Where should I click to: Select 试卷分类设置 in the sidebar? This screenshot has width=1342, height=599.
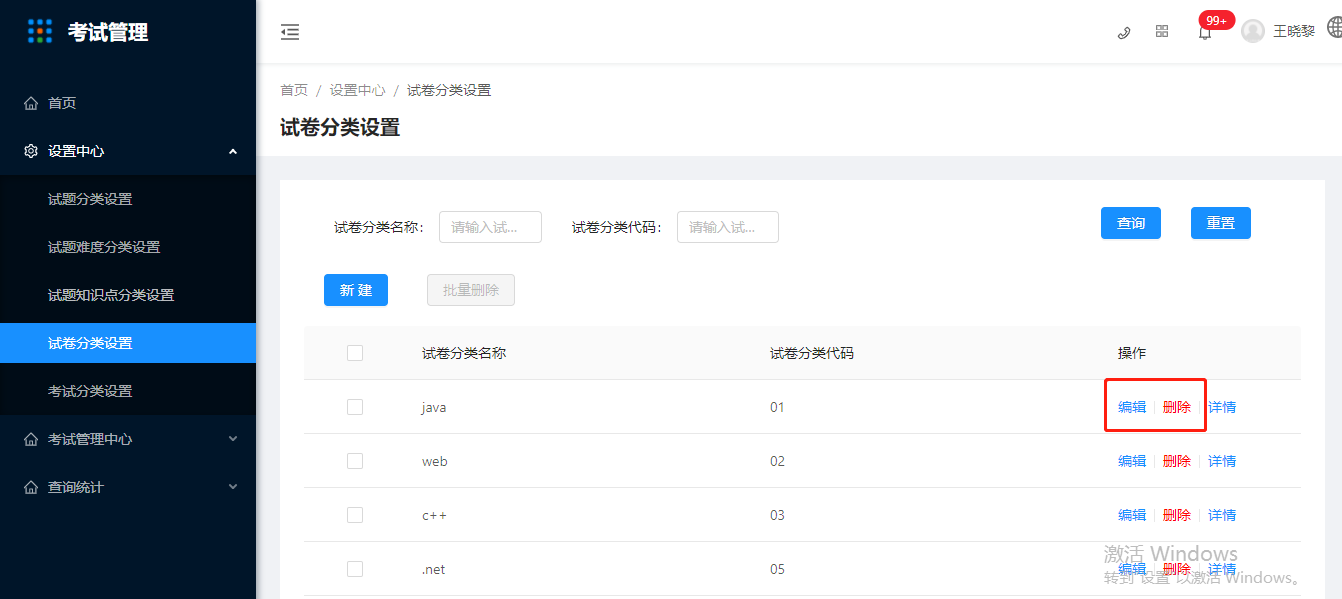coord(128,343)
